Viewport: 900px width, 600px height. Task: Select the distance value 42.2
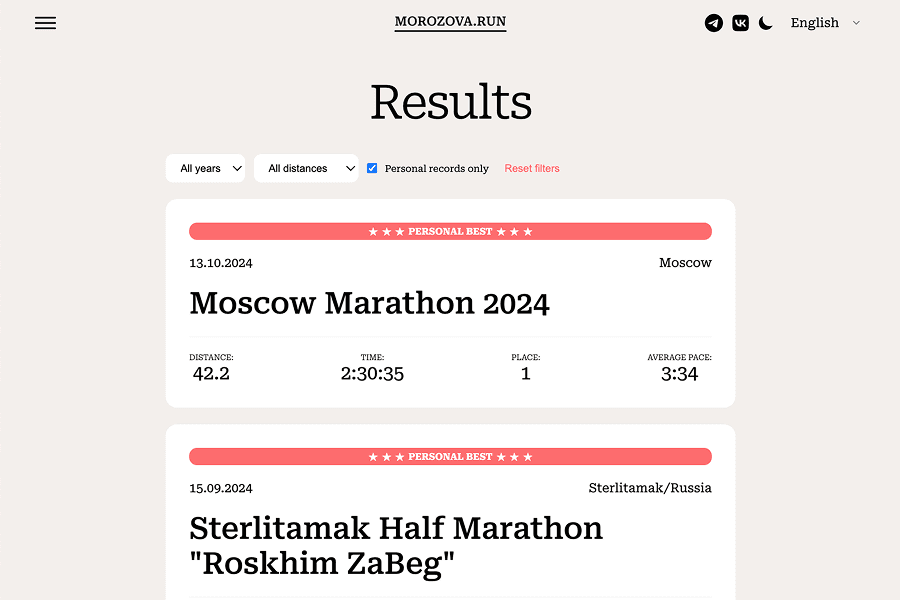(211, 373)
